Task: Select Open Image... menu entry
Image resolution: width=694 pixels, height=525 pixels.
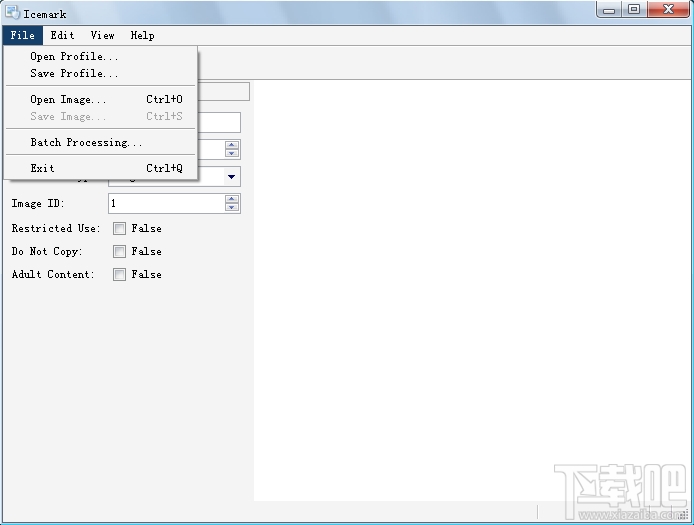Action: [101, 99]
